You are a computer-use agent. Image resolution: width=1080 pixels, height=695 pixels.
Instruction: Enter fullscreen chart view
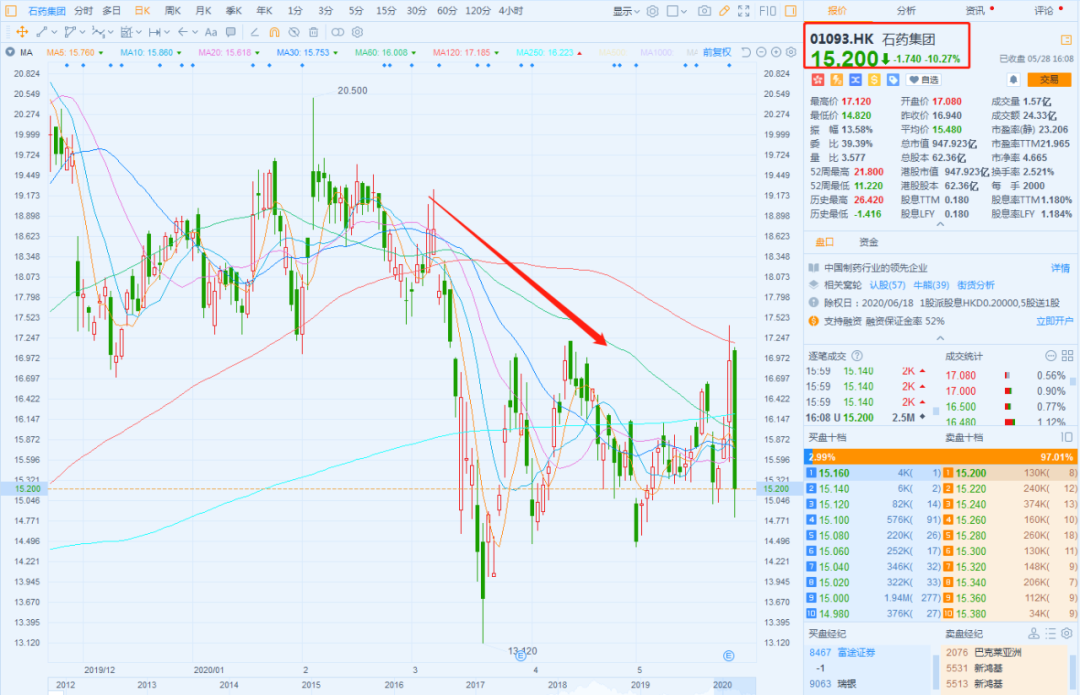[744, 11]
